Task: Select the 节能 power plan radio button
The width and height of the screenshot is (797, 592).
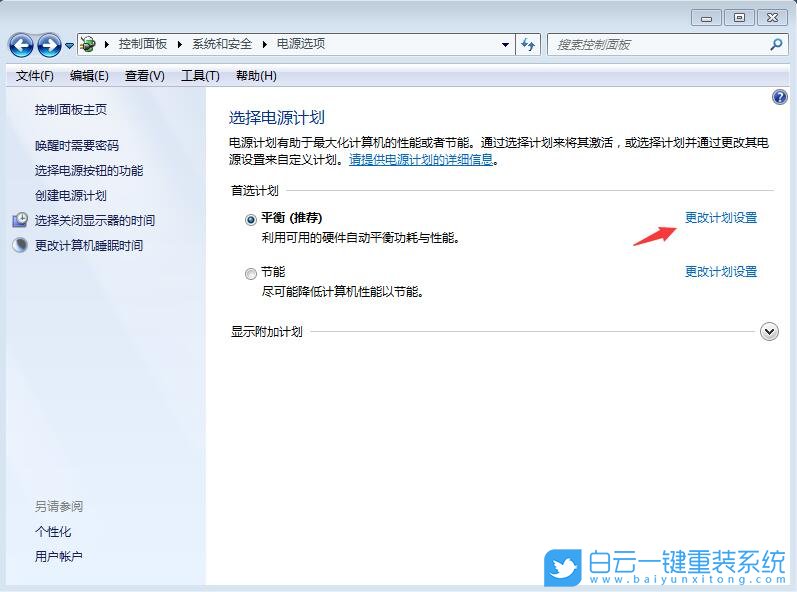Action: tap(251, 274)
